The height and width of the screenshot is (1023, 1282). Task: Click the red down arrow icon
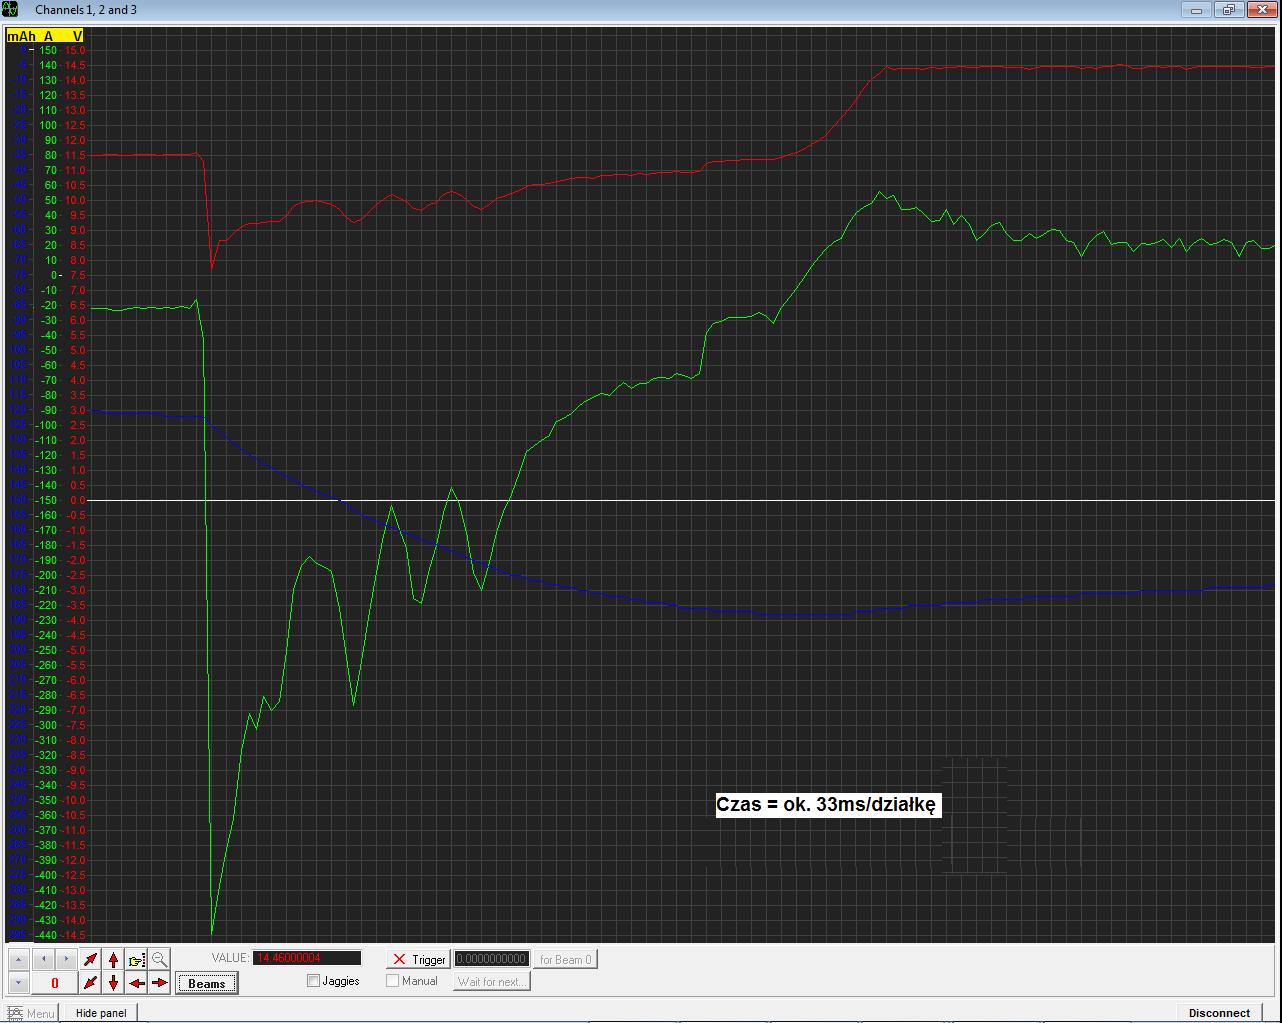(114, 983)
